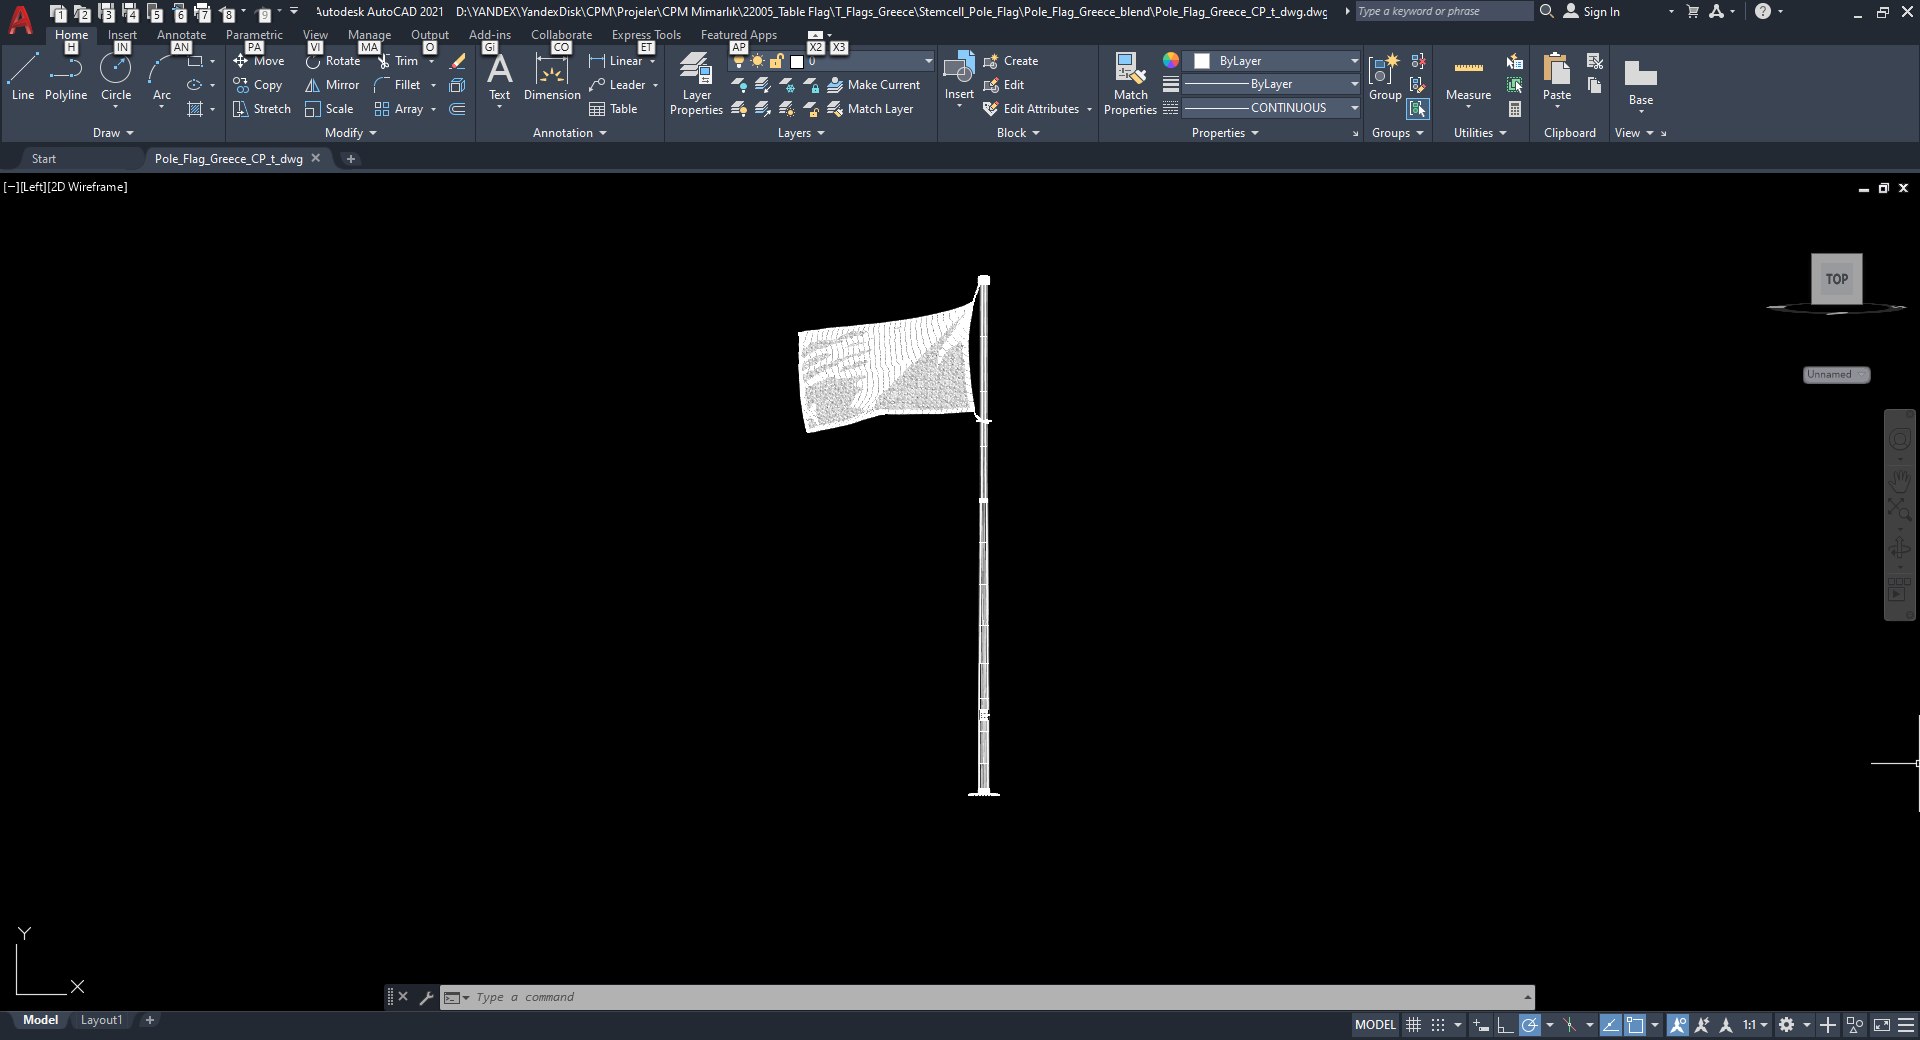Image resolution: width=1920 pixels, height=1040 pixels.
Task: Toggle drawing grid display in status bar
Action: (x=1413, y=1025)
